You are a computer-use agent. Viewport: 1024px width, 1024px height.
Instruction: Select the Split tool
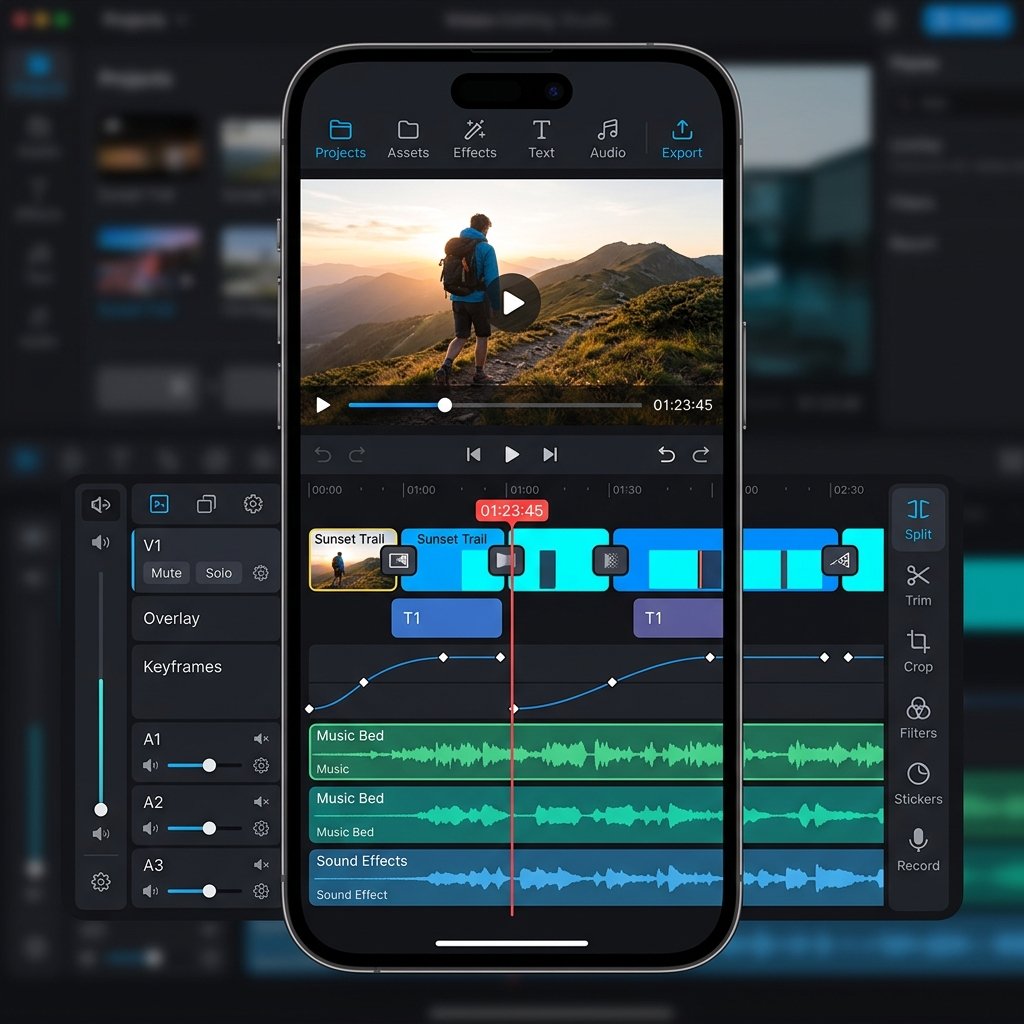tap(918, 520)
